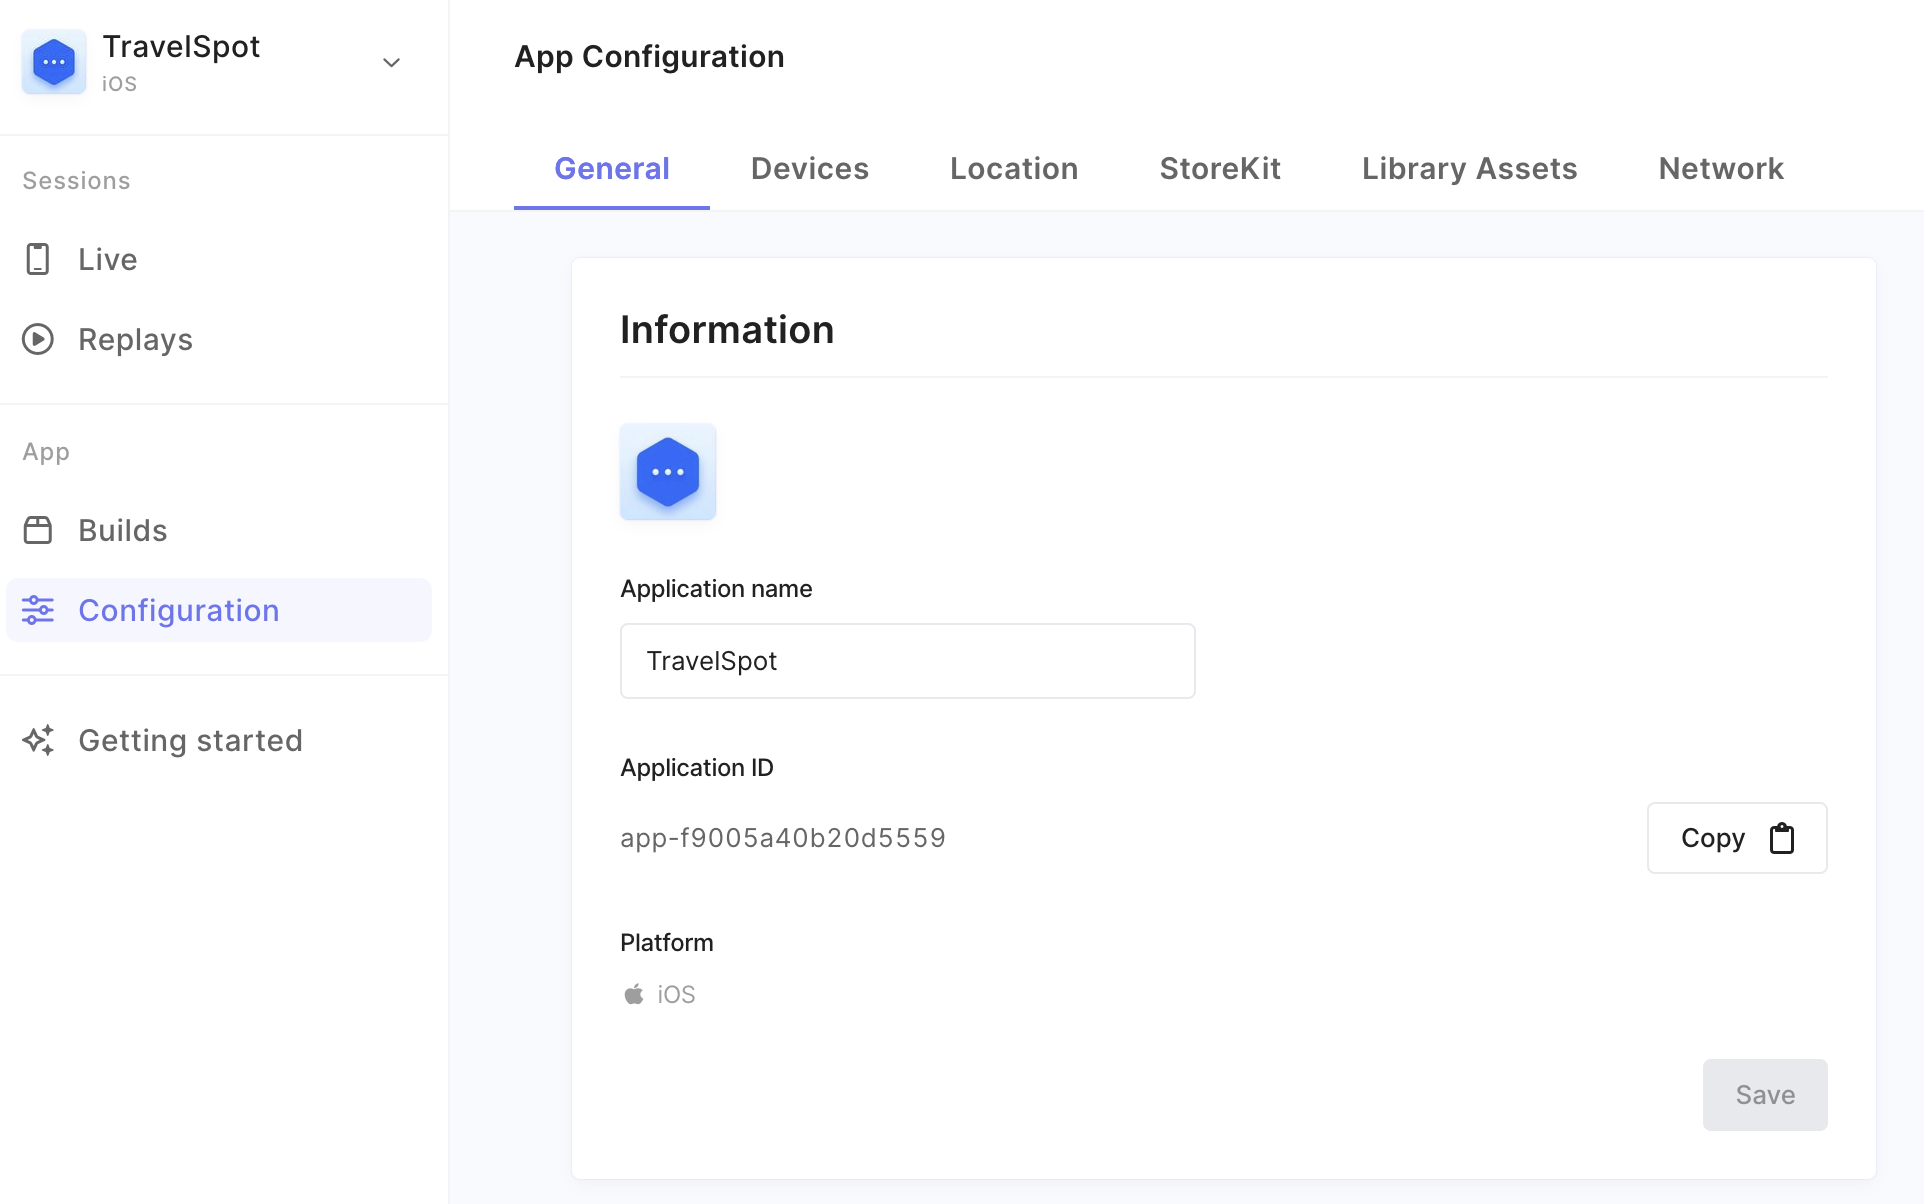Click the Getting started sparkle icon

point(38,740)
